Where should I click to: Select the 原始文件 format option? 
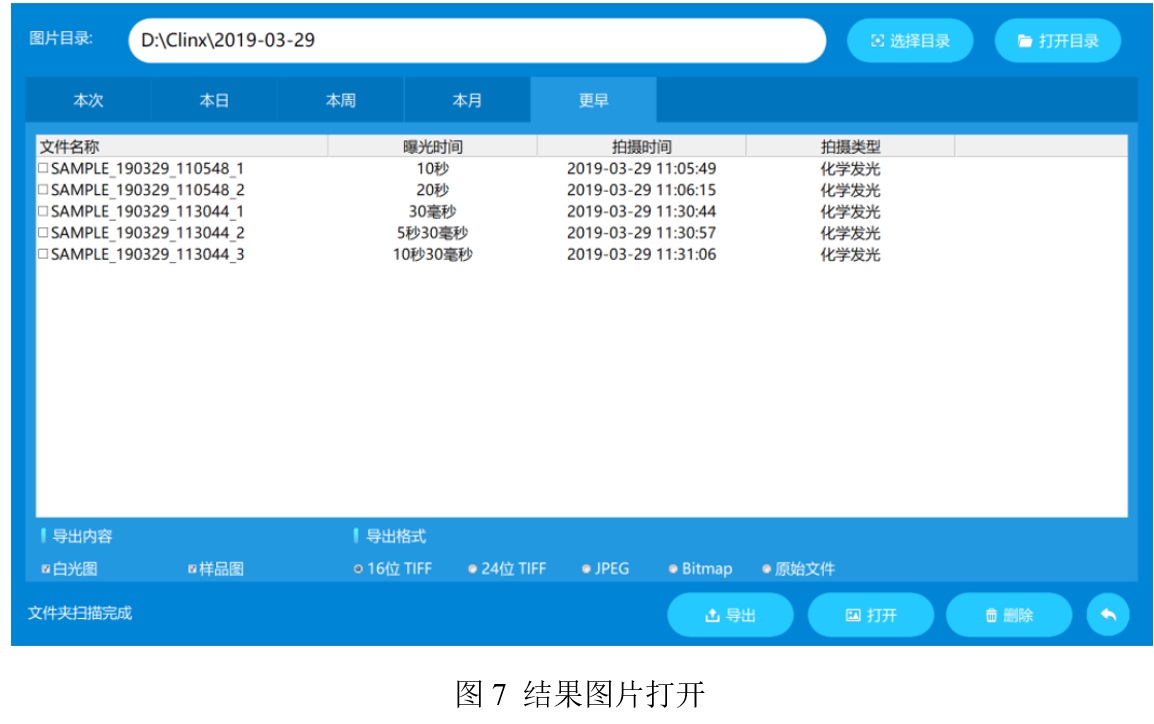pyautogui.click(x=767, y=569)
